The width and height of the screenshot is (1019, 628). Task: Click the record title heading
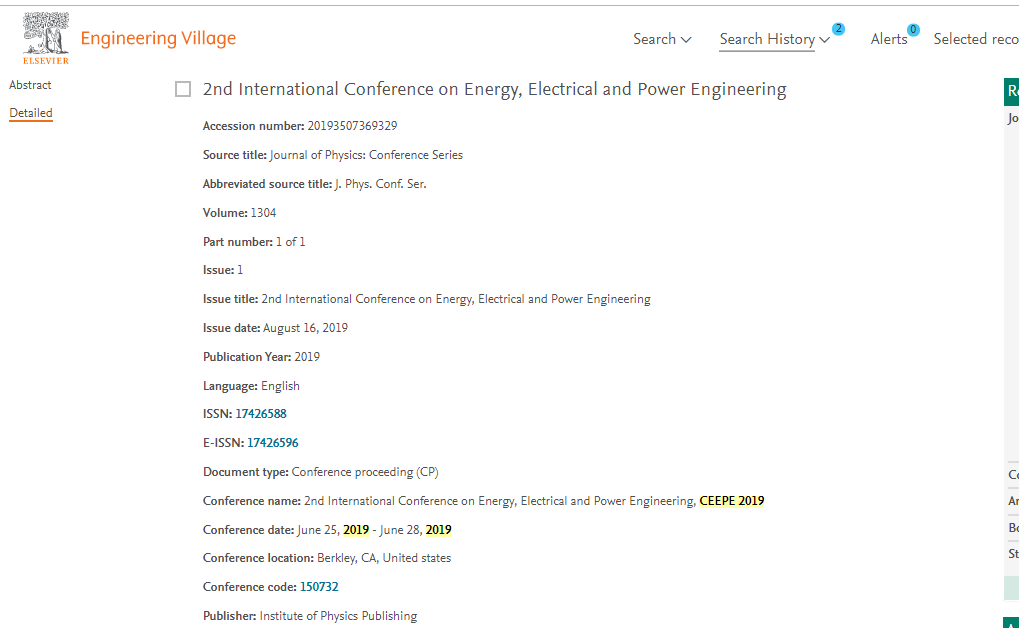(495, 89)
